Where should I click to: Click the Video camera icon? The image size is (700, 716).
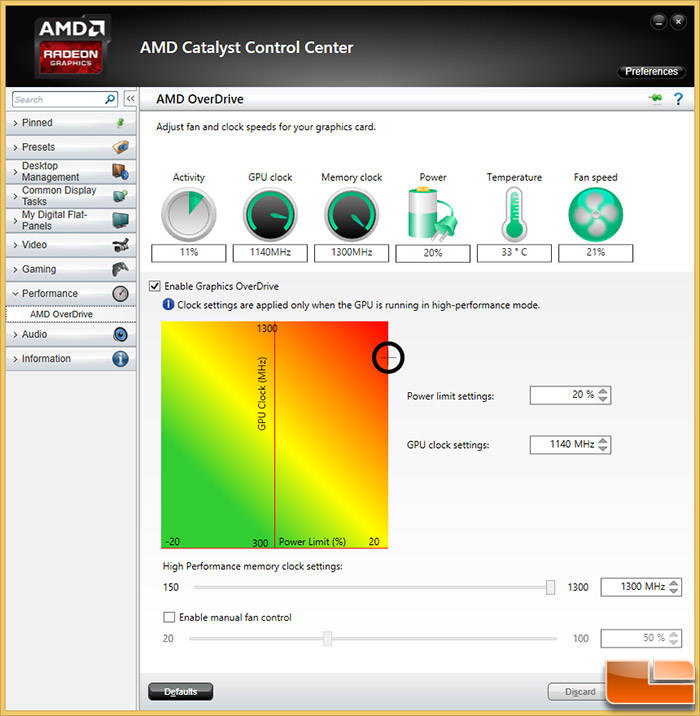(121, 245)
